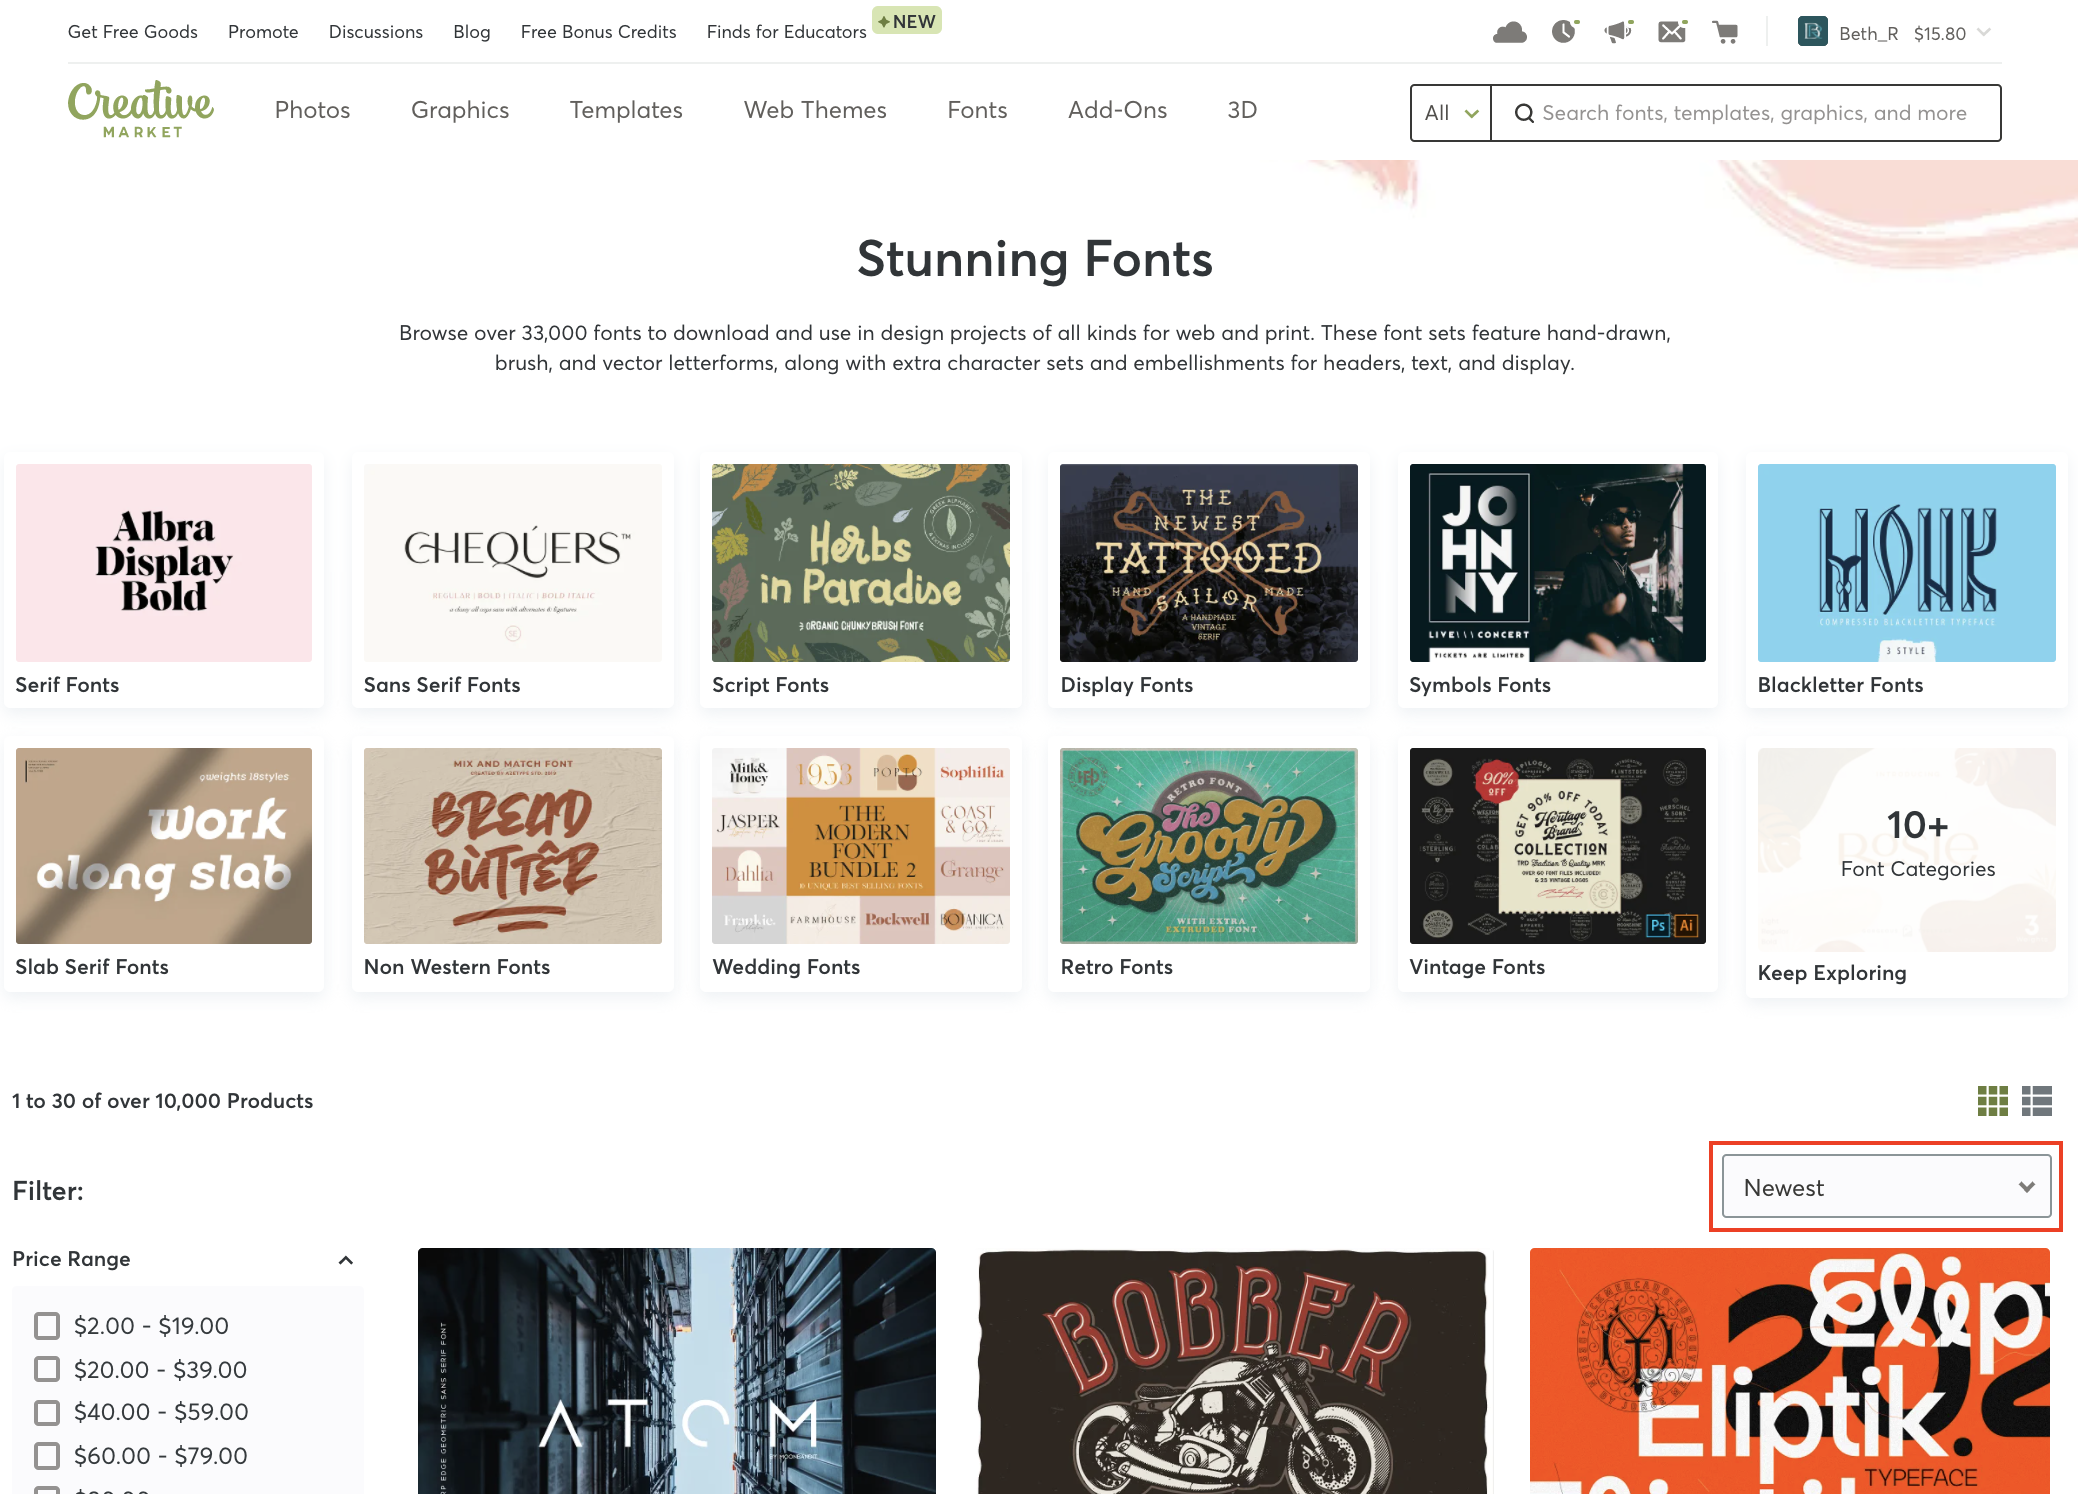The width and height of the screenshot is (2078, 1494).
Task: Open the Slab Serif Fonts thumbnail
Action: point(164,846)
